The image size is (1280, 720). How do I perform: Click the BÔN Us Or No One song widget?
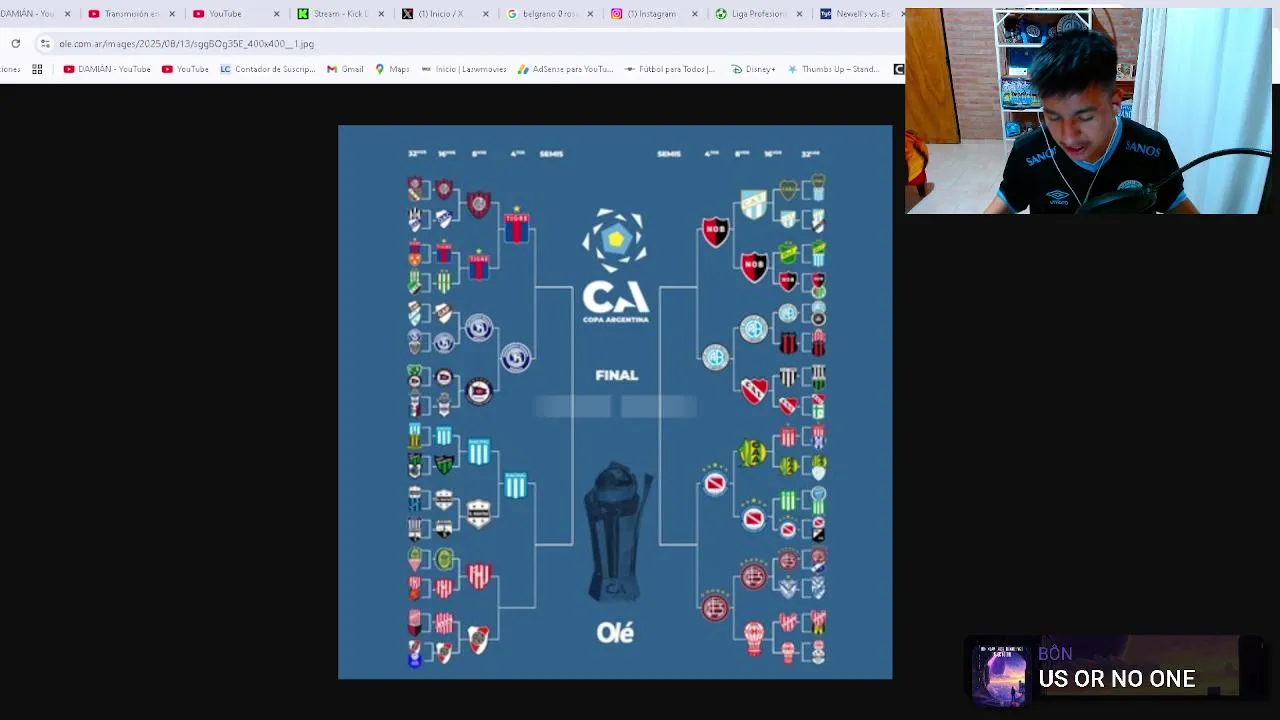(1117, 669)
